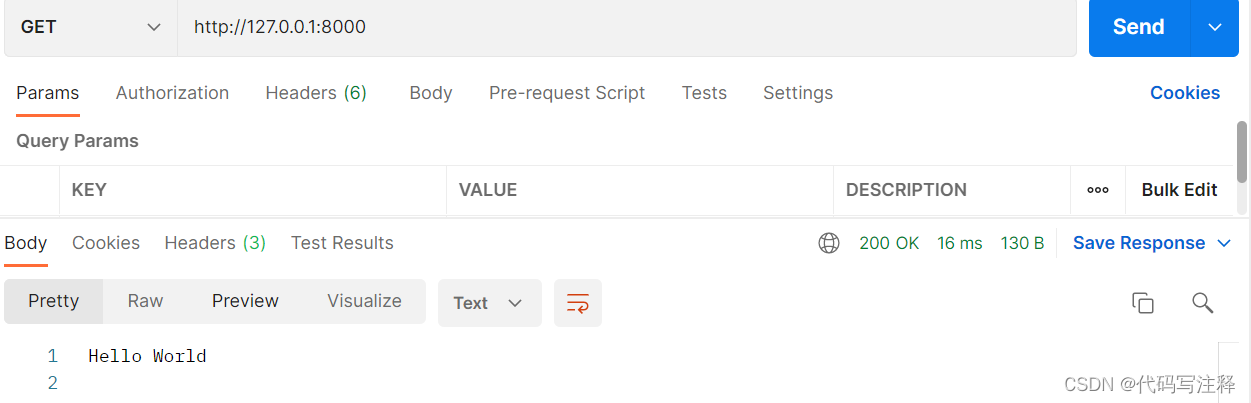View the response Headers (3) tab
The width and height of the screenshot is (1251, 403).
coord(215,243)
